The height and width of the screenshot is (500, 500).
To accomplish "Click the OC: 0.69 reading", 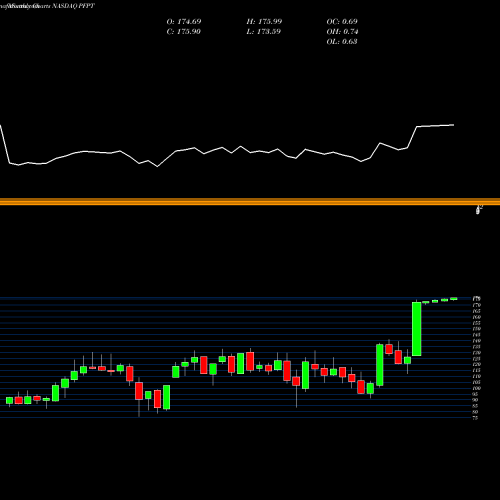I will pos(342,22).
